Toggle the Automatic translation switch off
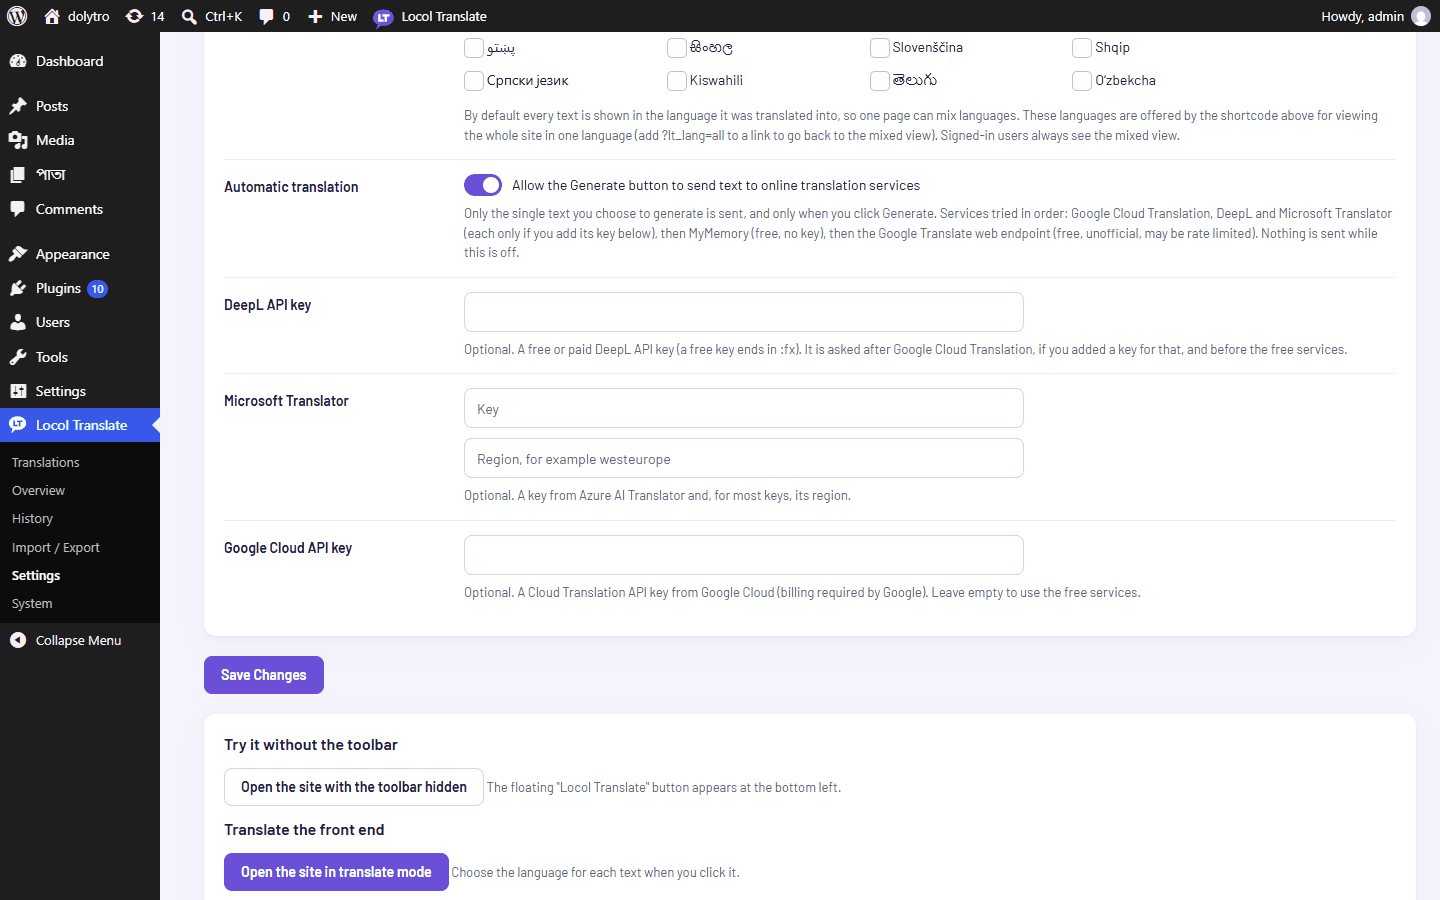1440x900 pixels. [483, 185]
